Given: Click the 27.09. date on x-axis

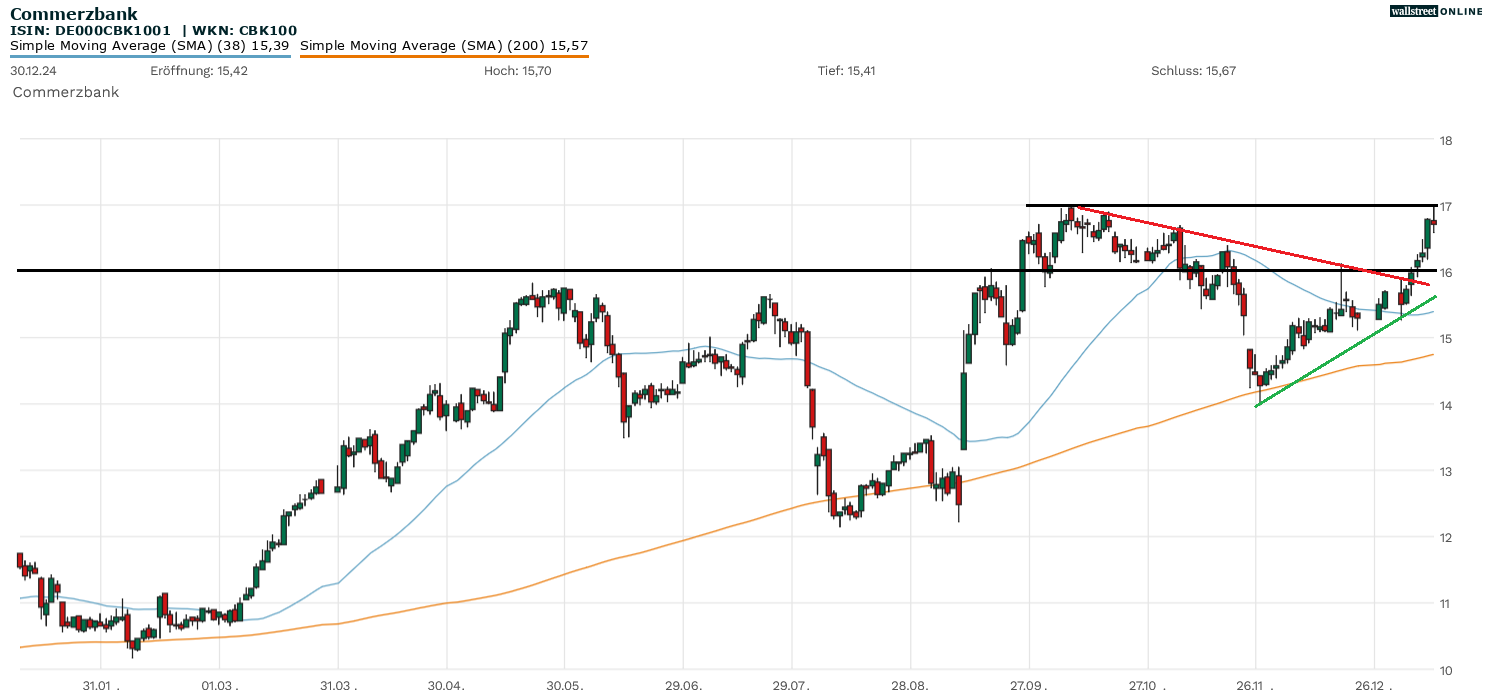Looking at the screenshot, I should tap(1029, 686).
